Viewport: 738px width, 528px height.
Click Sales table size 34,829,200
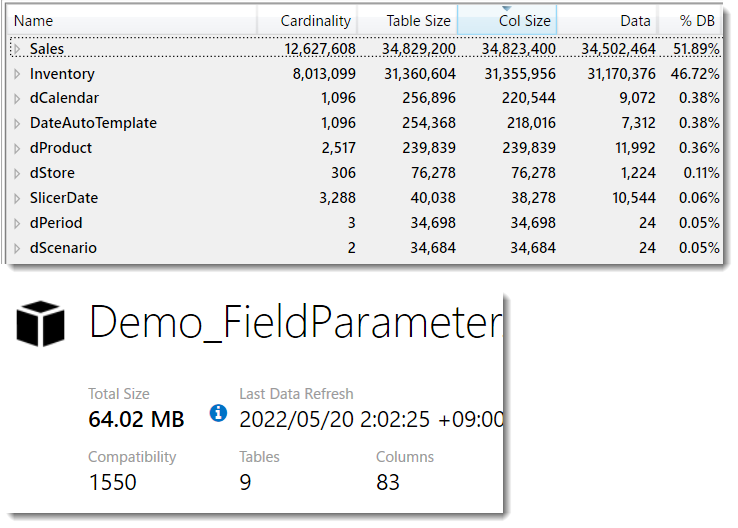(419, 49)
